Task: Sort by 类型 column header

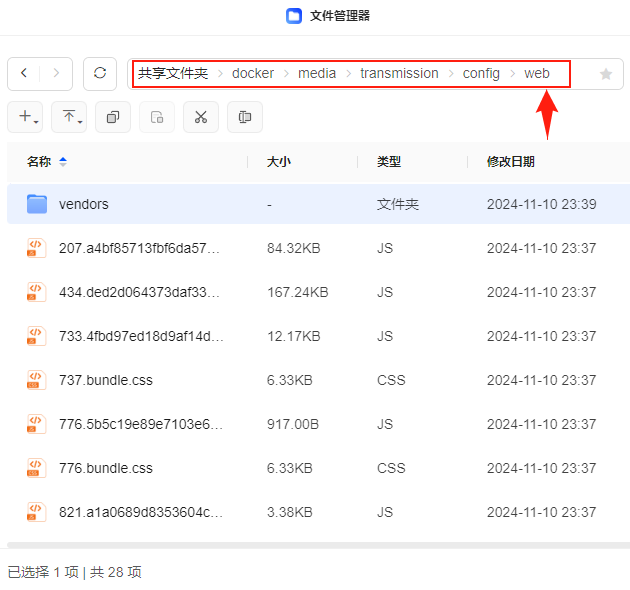Action: point(389,162)
